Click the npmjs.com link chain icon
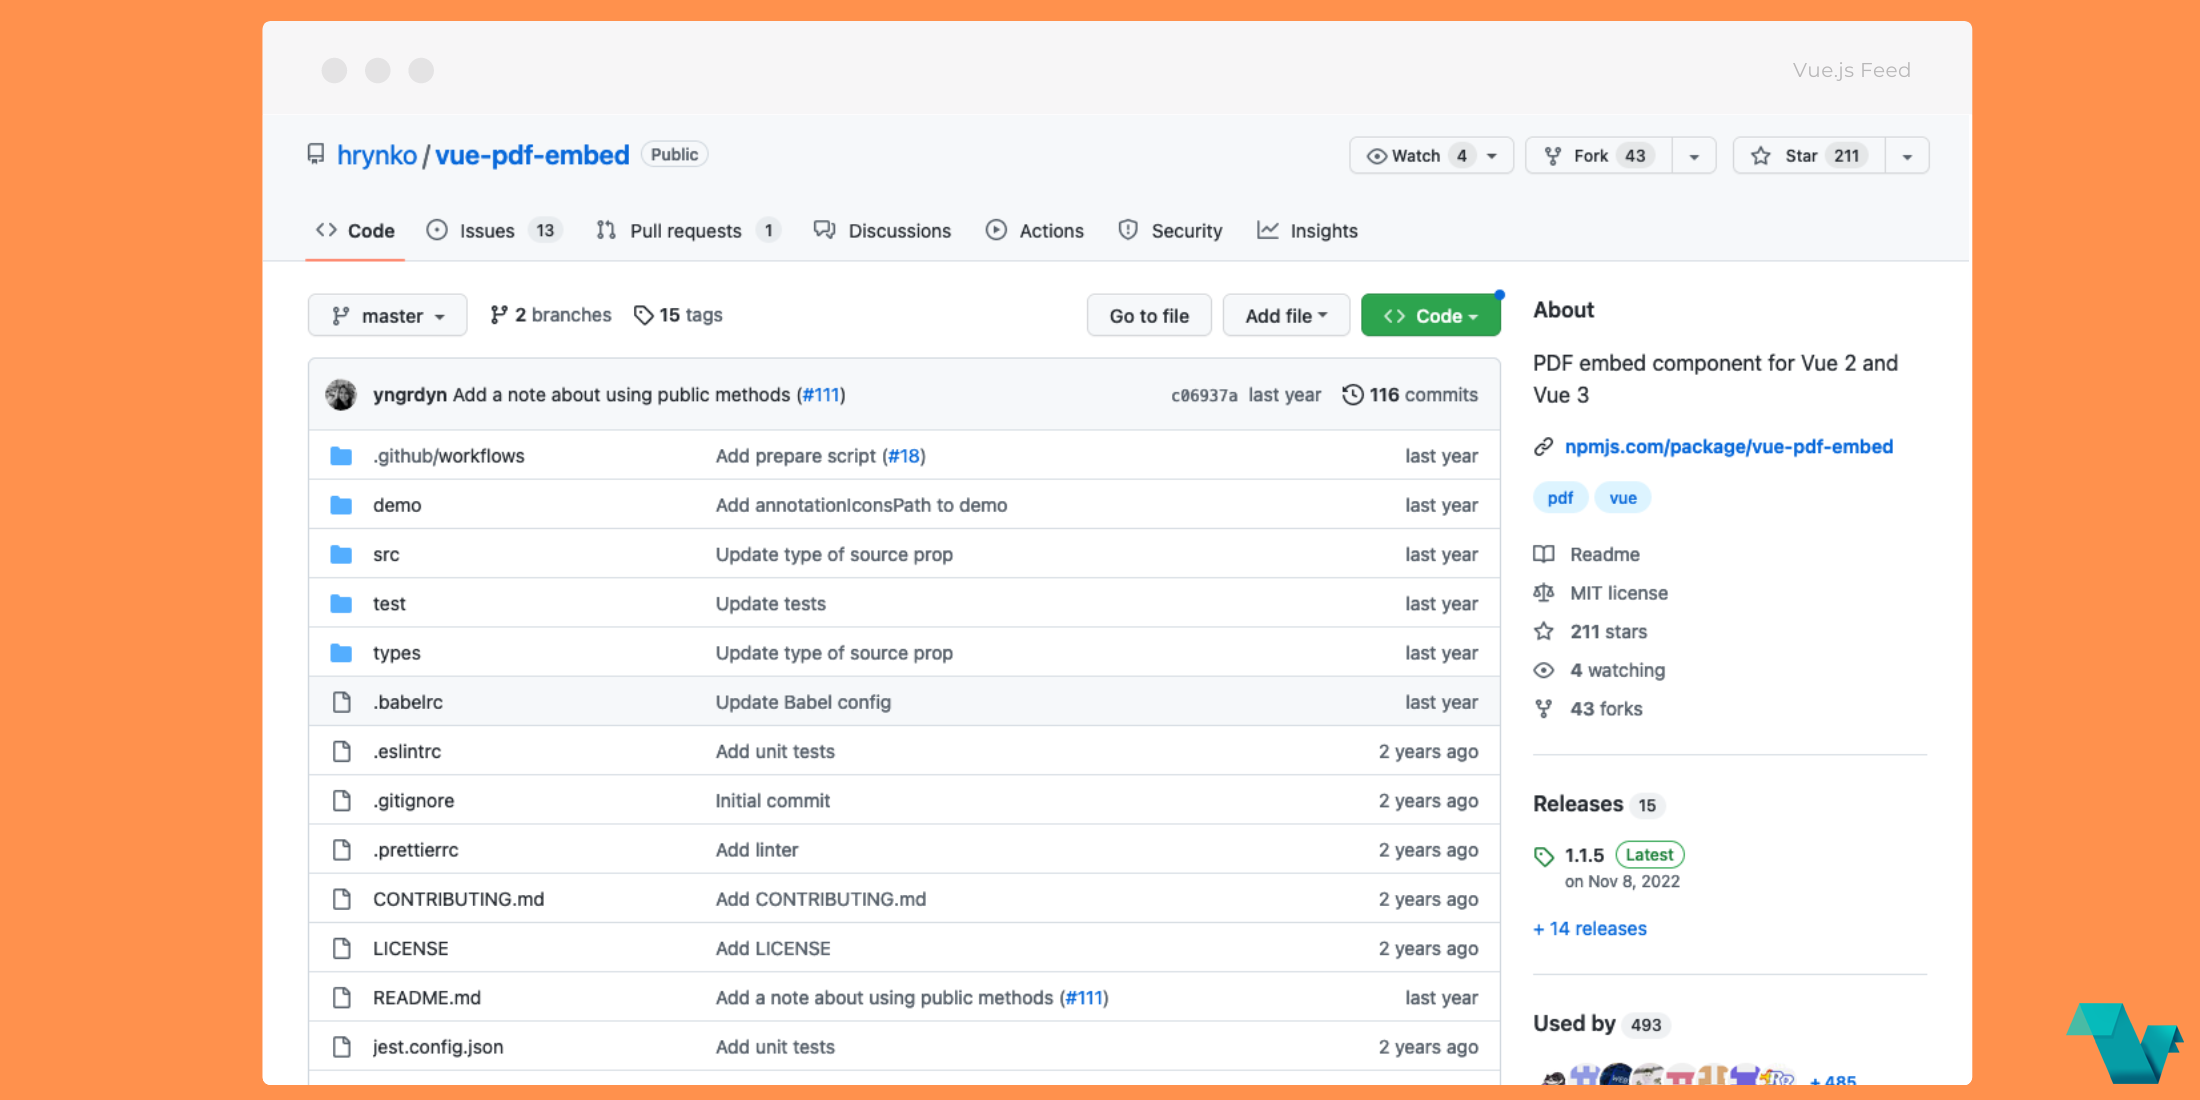 (1544, 447)
